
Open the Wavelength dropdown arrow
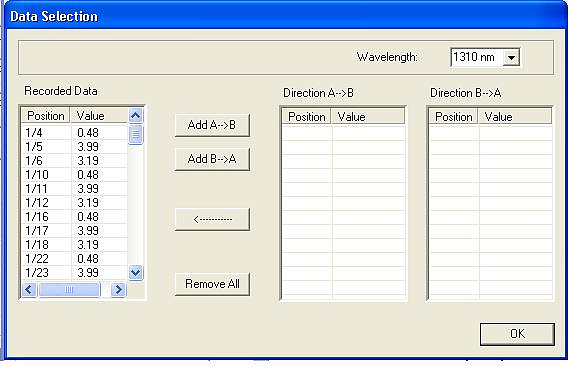[x=511, y=58]
